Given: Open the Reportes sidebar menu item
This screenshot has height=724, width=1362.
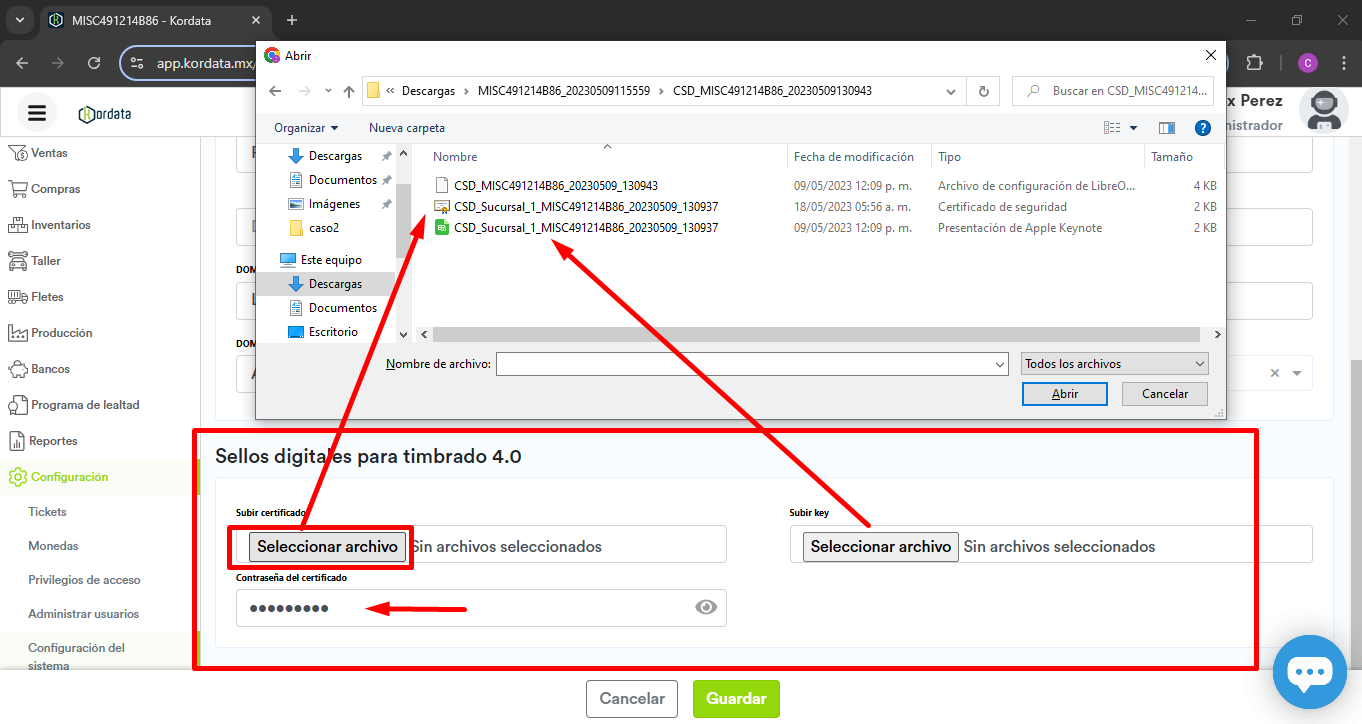Looking at the screenshot, I should coord(53,441).
